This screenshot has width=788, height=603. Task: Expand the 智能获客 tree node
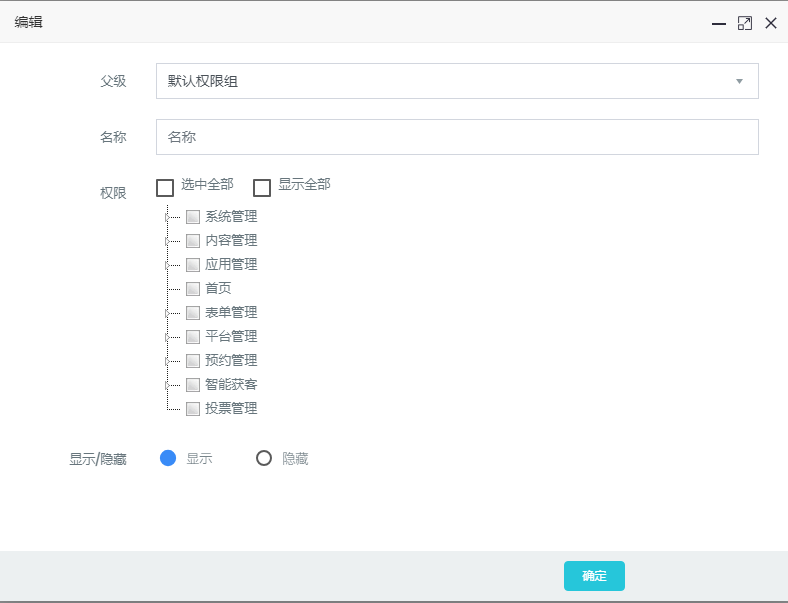(168, 385)
